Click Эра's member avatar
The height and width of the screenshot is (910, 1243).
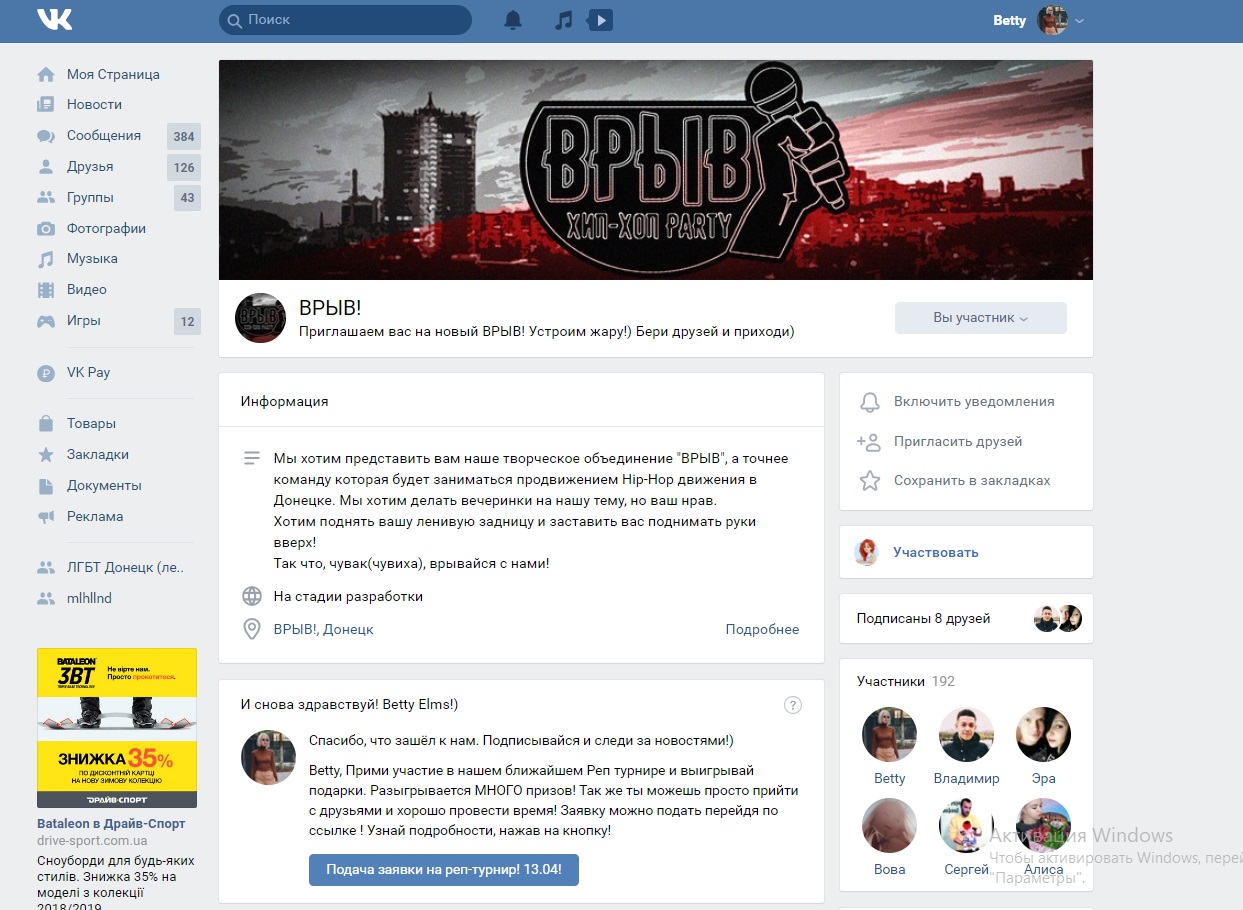(1043, 735)
